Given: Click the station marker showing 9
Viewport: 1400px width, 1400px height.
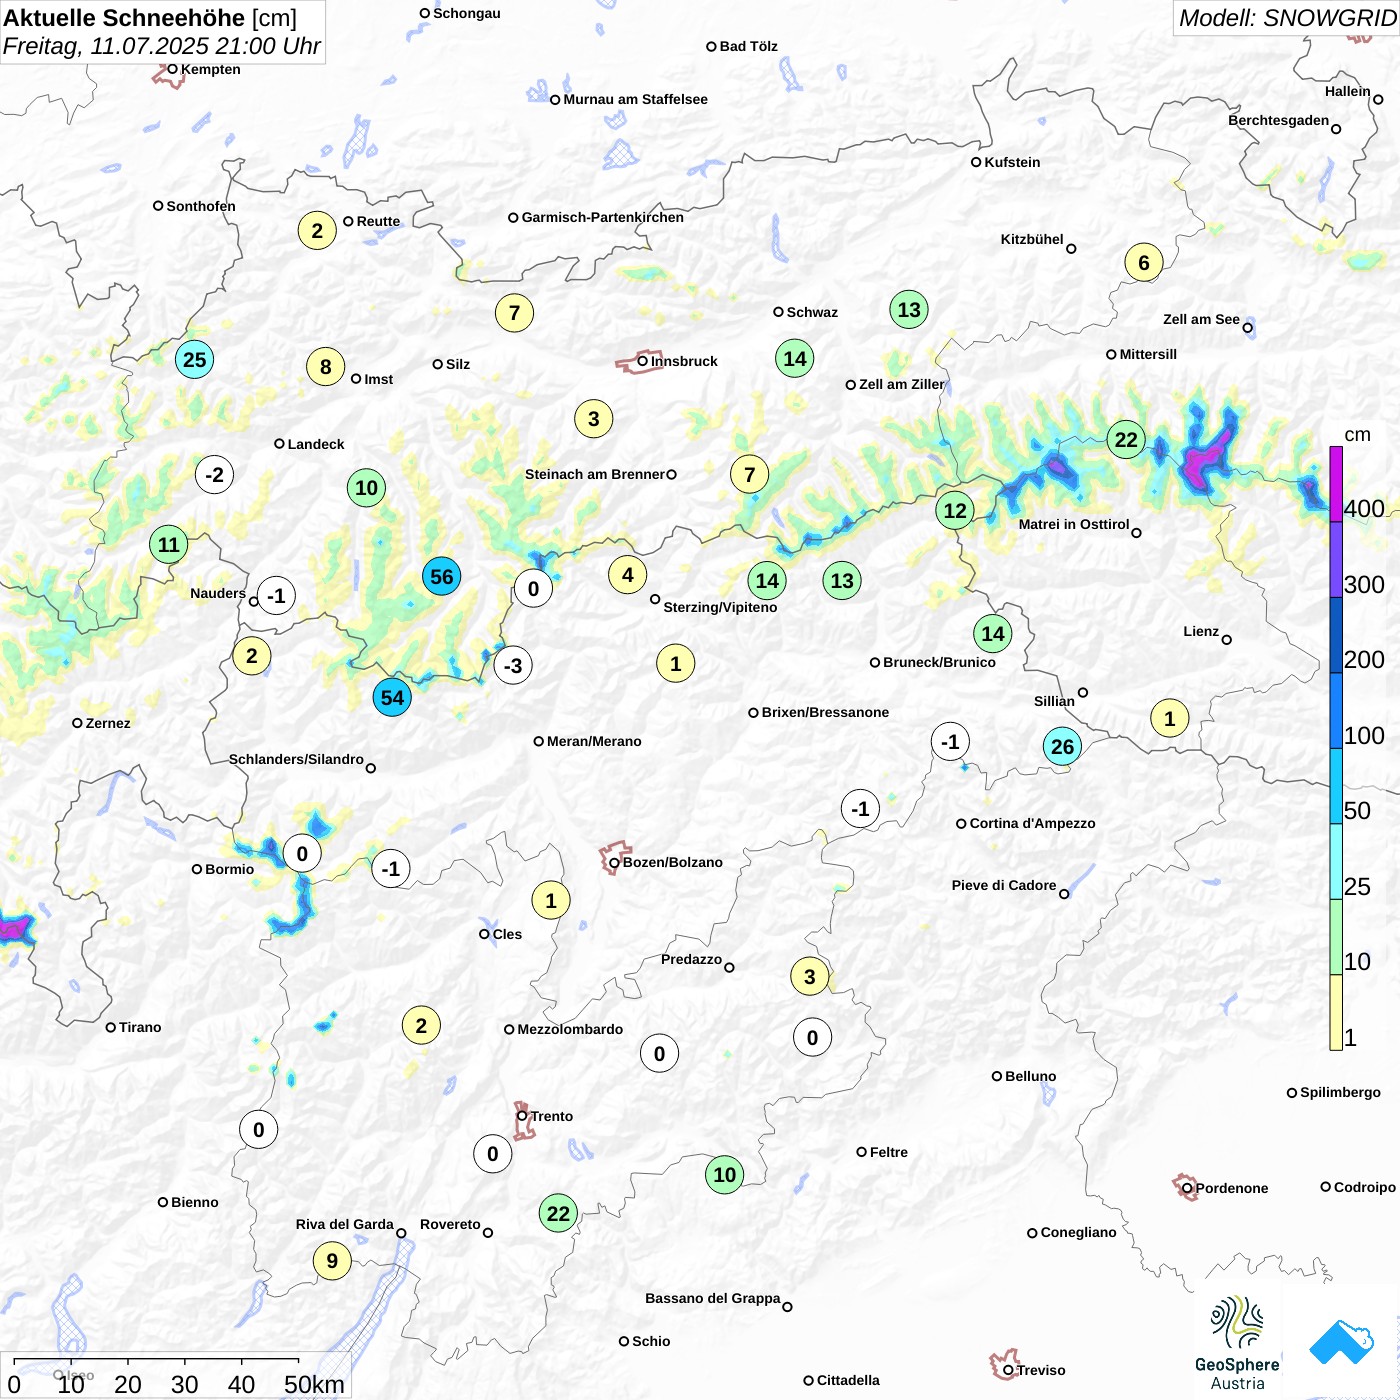Looking at the screenshot, I should click(332, 1261).
